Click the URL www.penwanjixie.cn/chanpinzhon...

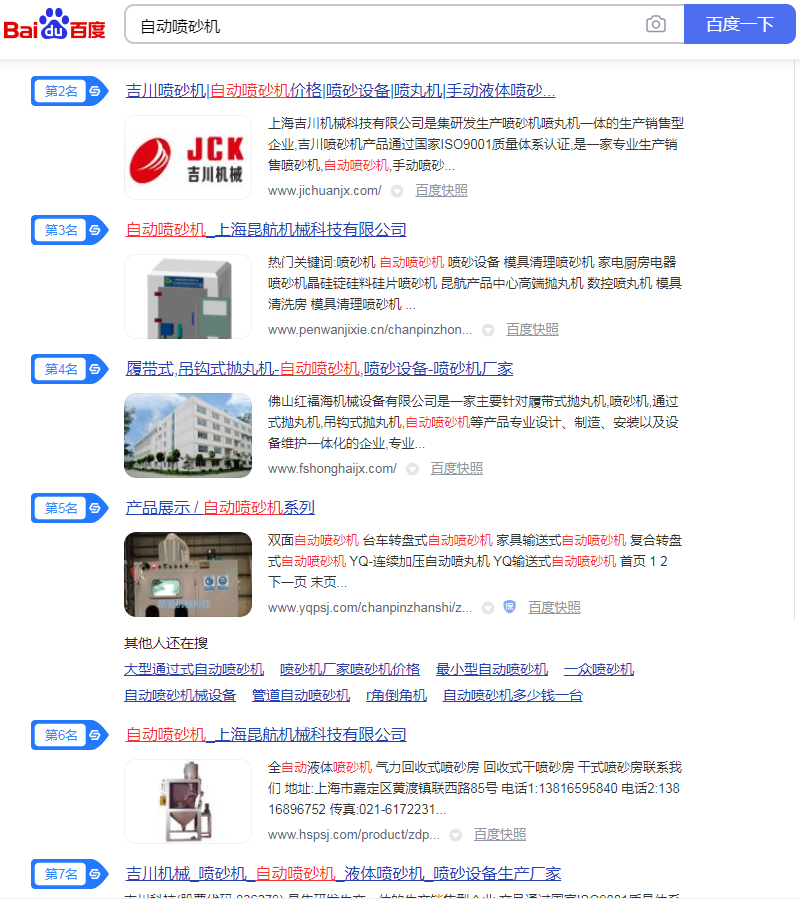pos(370,329)
